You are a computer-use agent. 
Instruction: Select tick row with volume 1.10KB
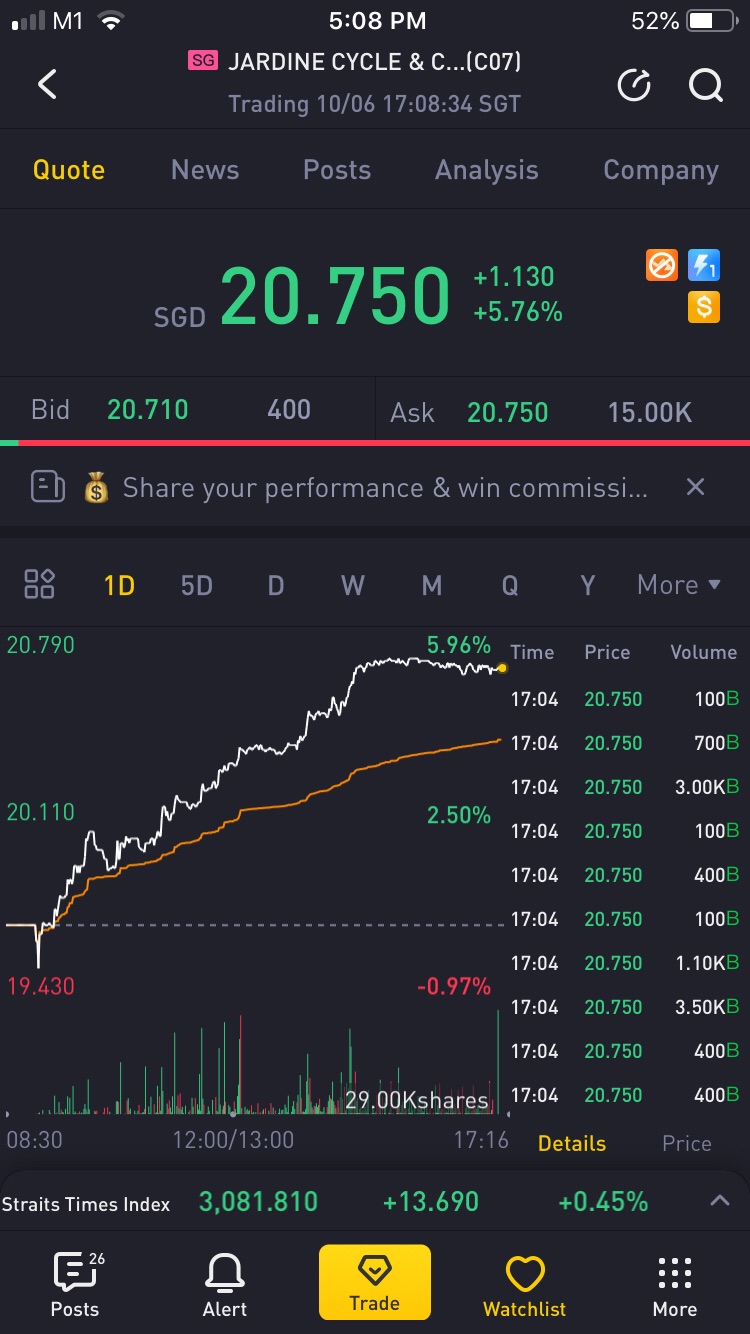pyautogui.click(x=625, y=963)
